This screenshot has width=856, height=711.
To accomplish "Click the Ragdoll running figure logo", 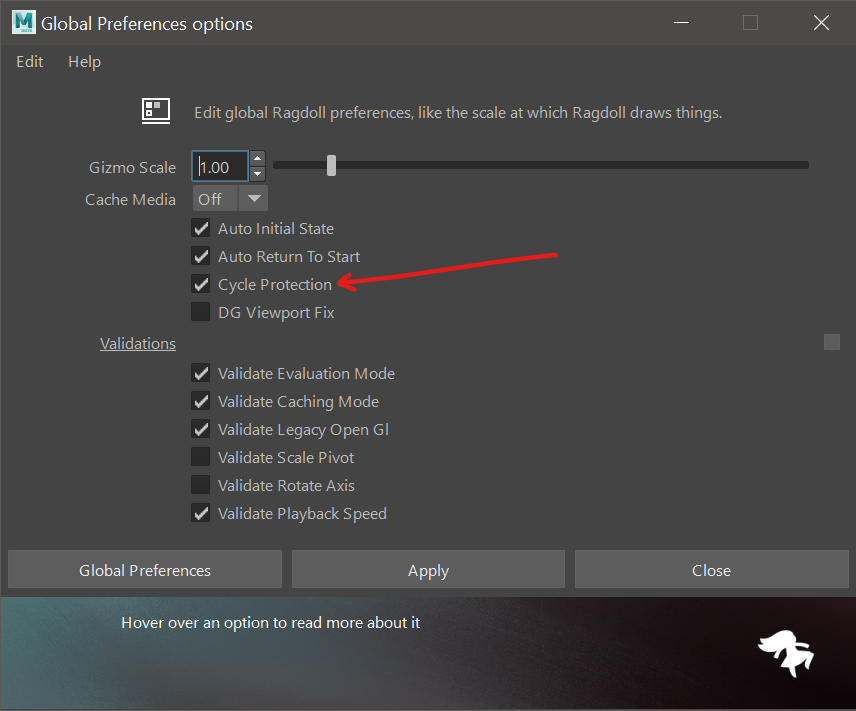I will (785, 652).
